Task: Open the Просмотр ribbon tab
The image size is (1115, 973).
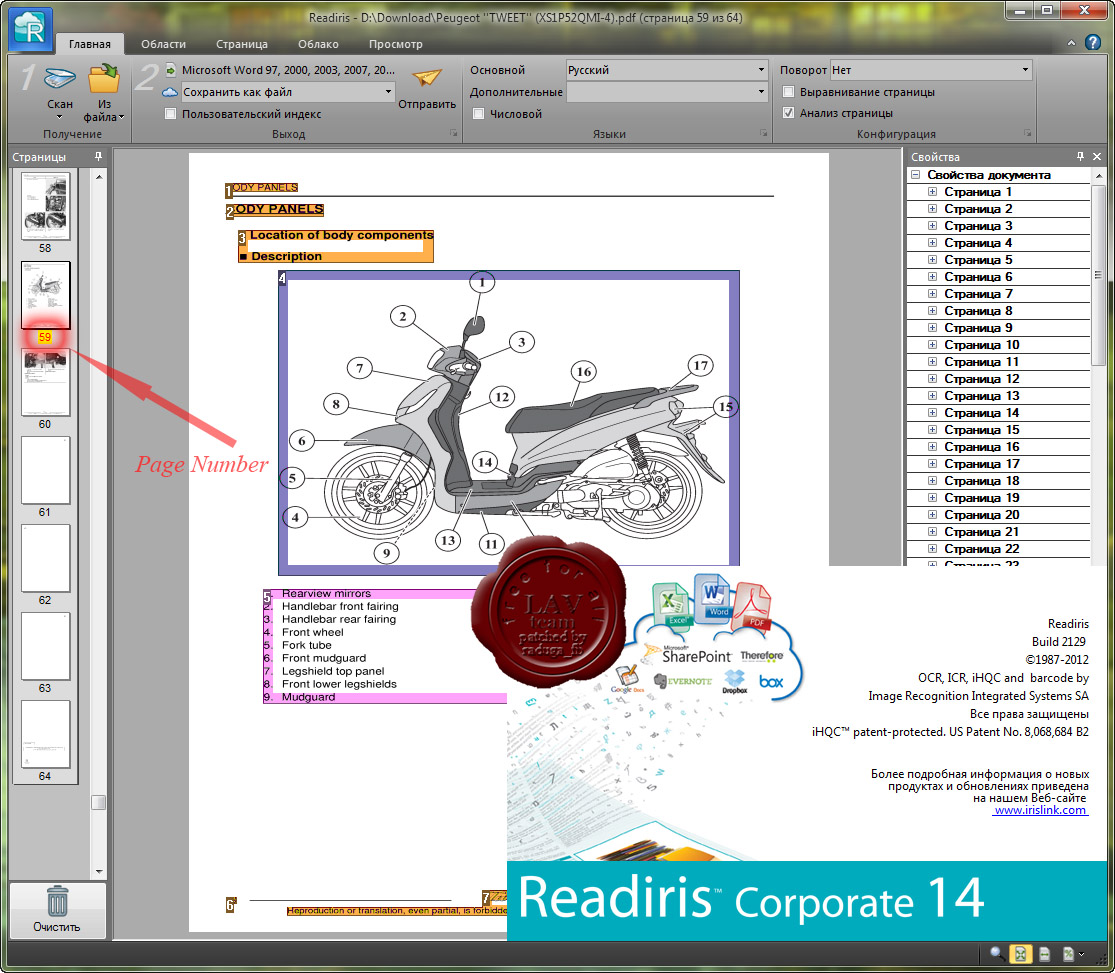Action: click(395, 44)
